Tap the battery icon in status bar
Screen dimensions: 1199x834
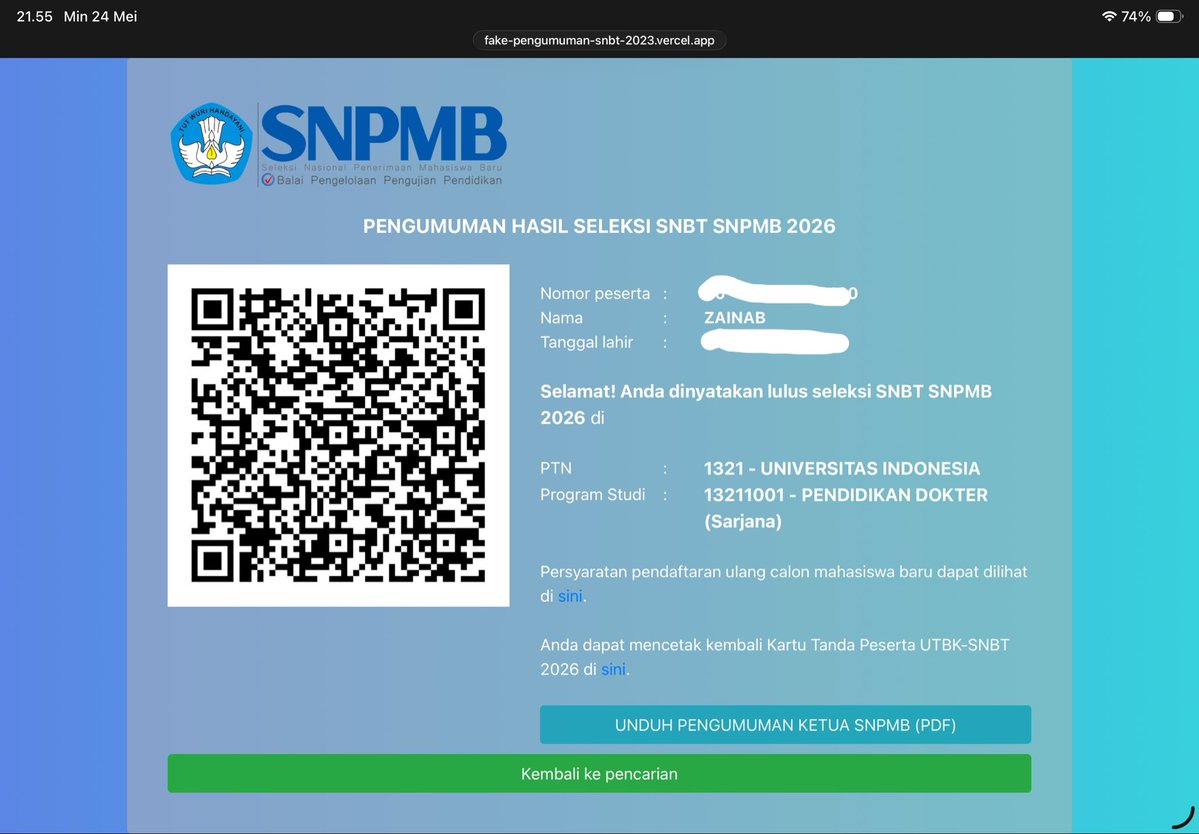click(1169, 16)
